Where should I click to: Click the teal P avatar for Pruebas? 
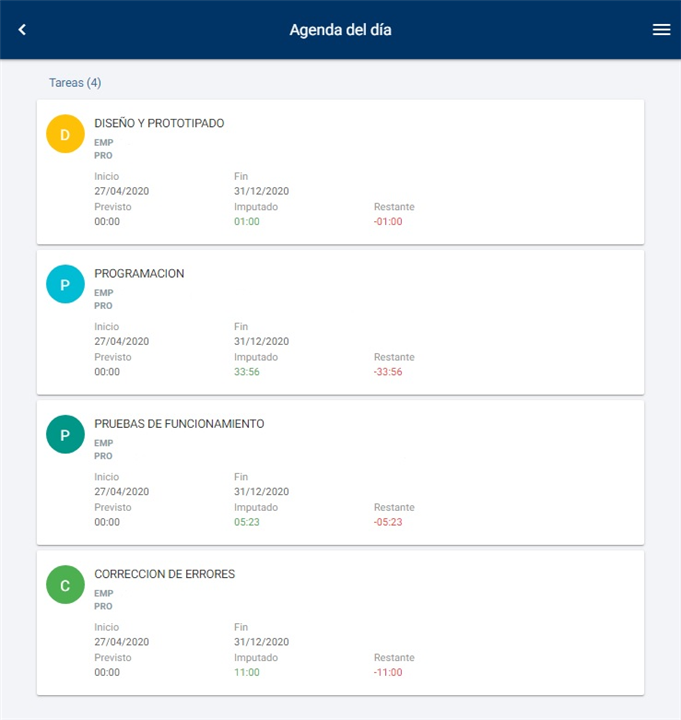coord(65,435)
